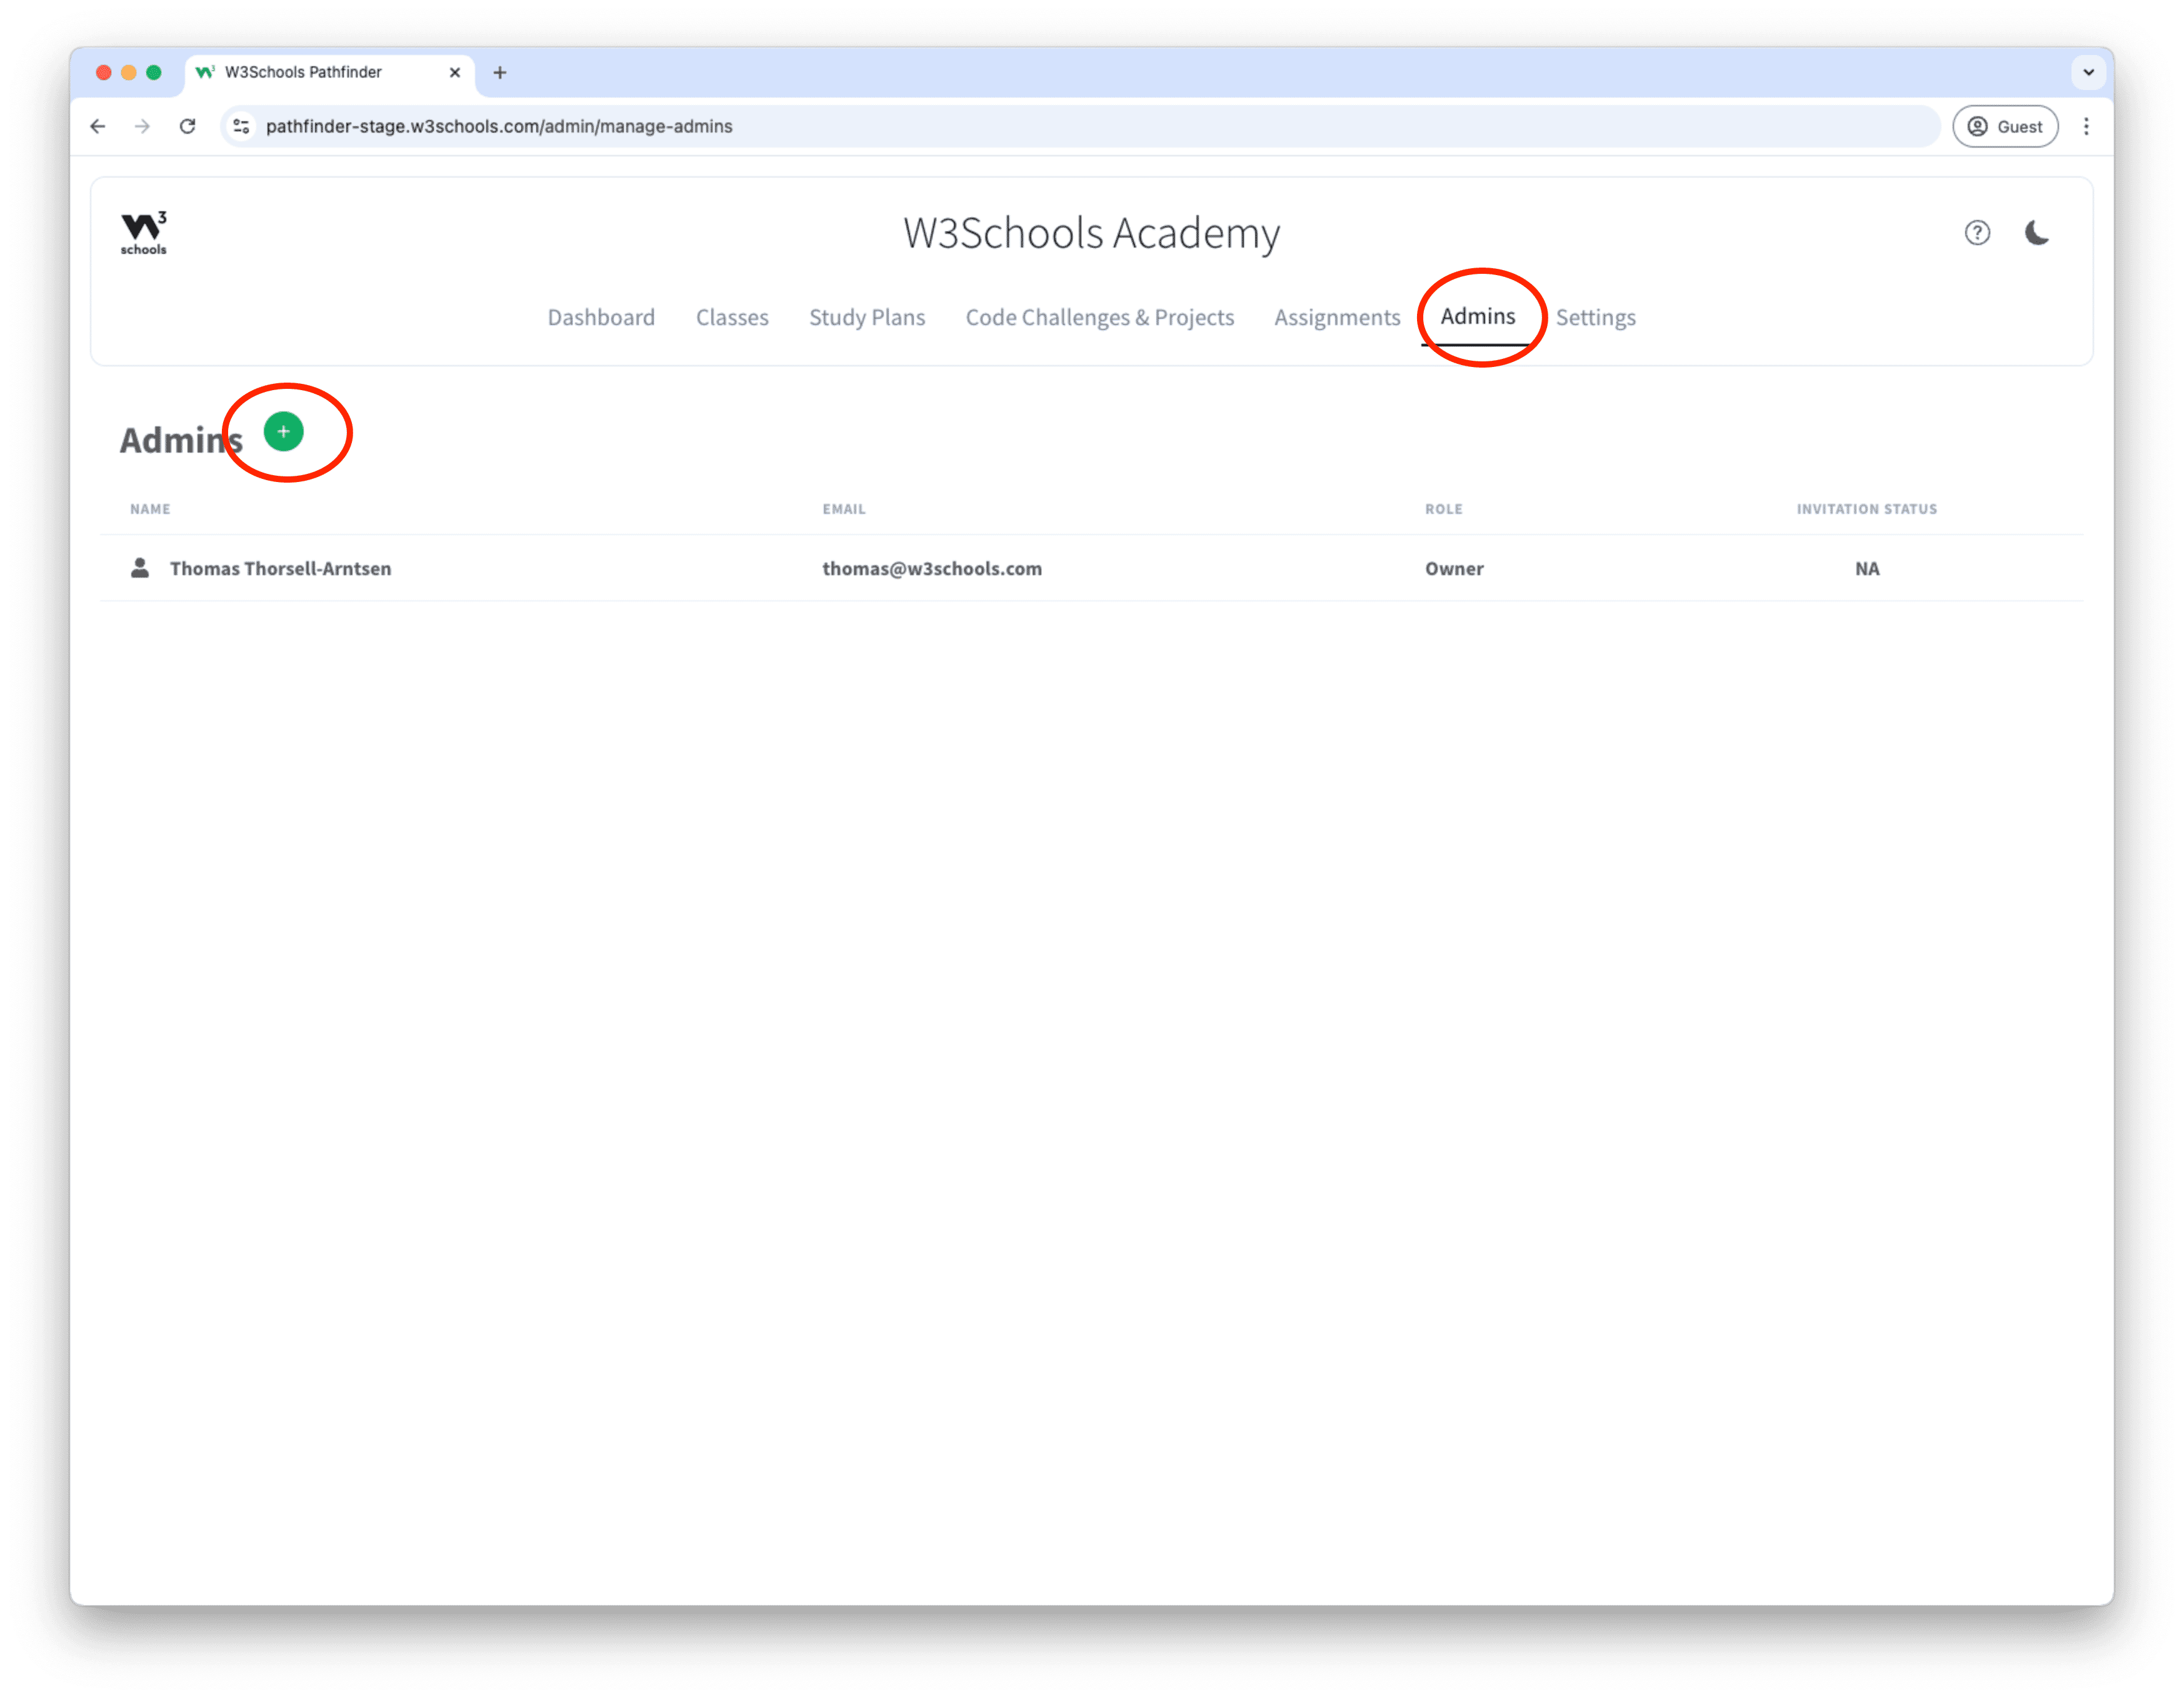Open Chrome three-dot menu
Screen dimensions: 2184x1698
[x=2086, y=127]
